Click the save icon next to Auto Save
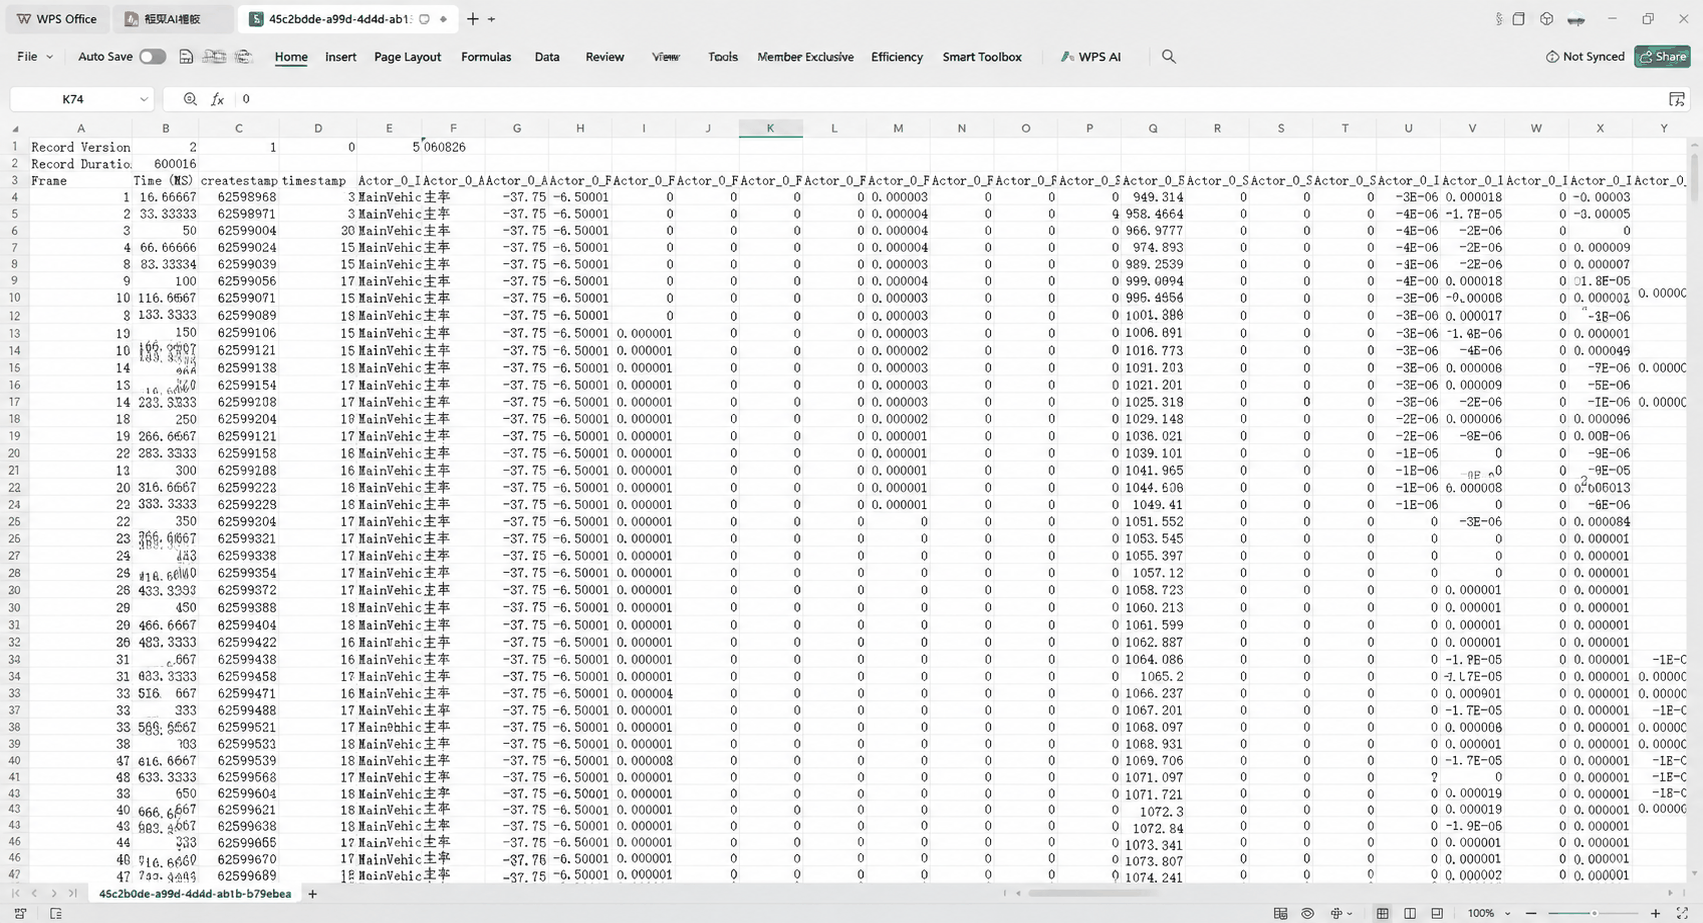1703x923 pixels. (186, 57)
